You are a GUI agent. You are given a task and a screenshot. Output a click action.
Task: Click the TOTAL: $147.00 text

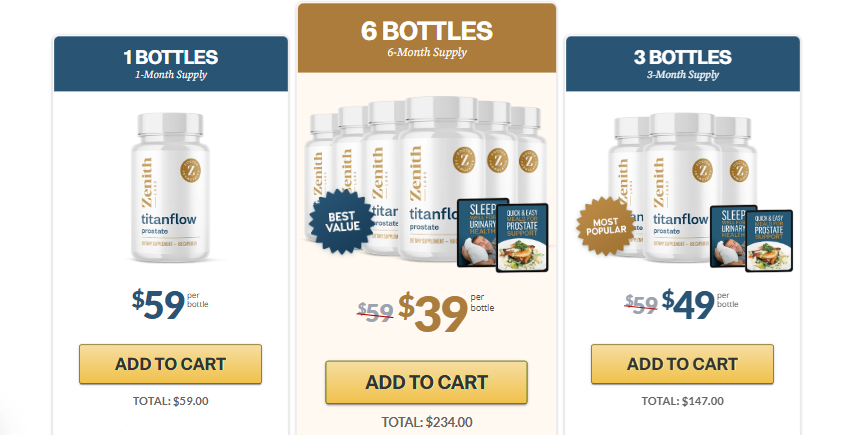(682, 401)
